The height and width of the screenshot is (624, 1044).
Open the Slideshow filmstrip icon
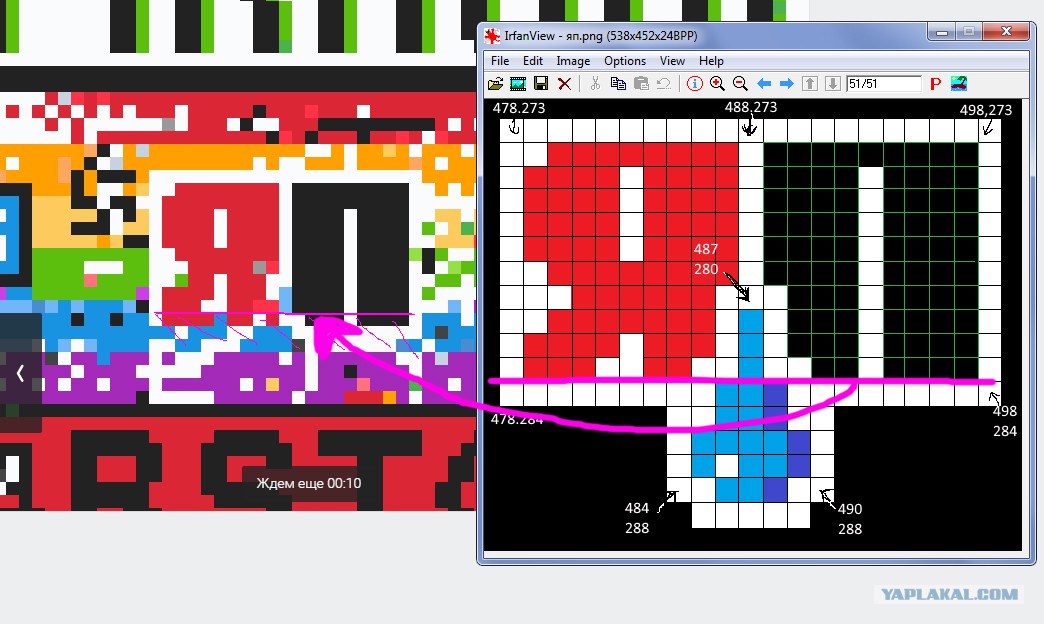tap(517, 83)
